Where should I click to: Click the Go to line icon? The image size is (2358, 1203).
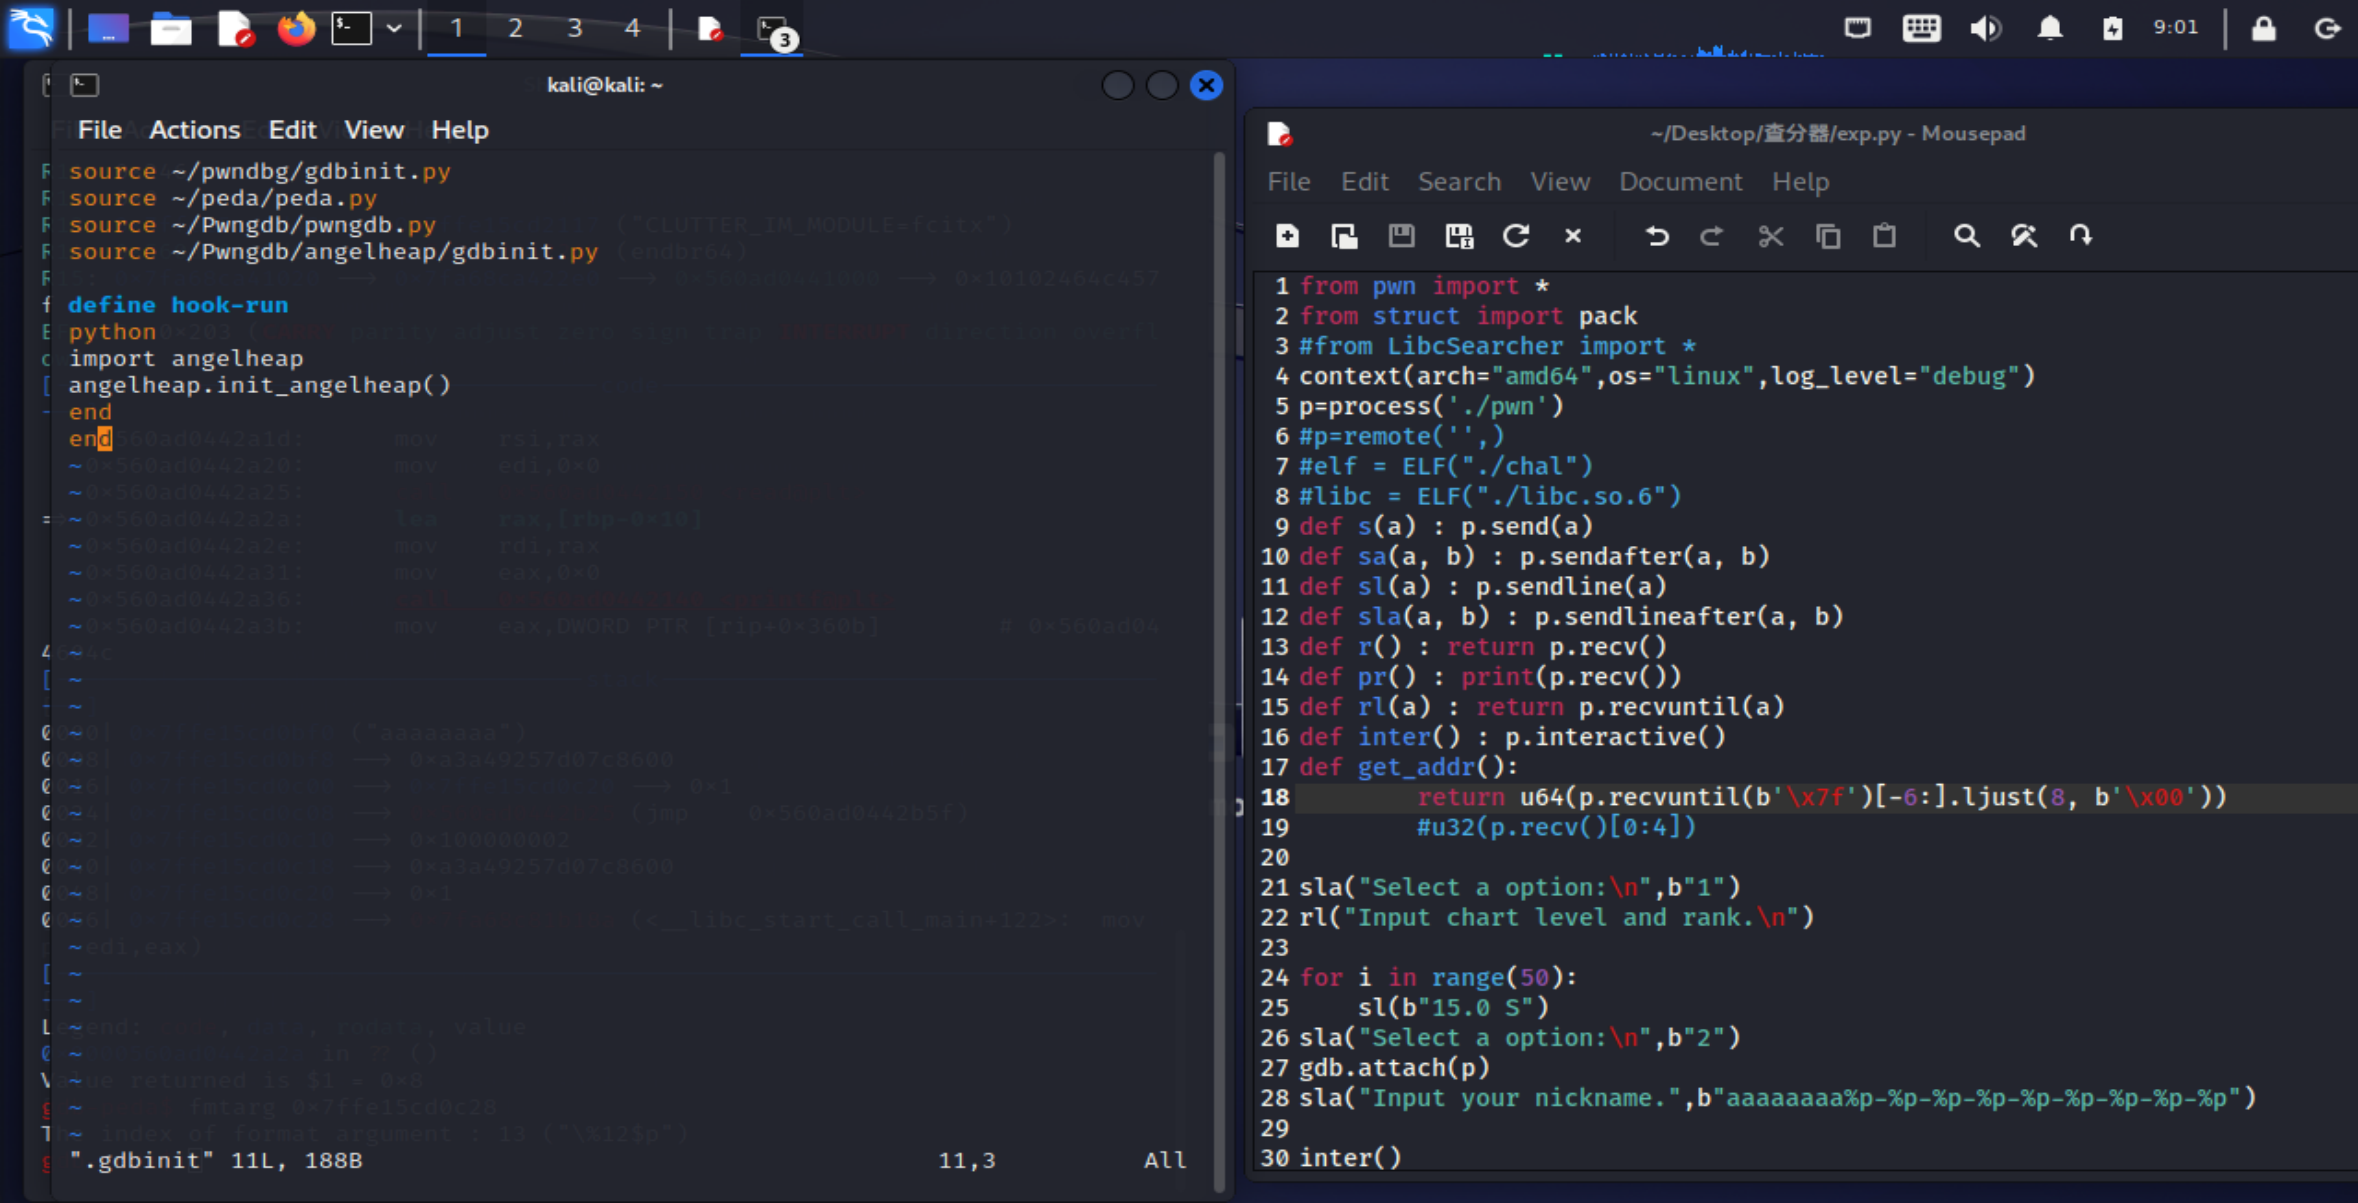click(2081, 236)
